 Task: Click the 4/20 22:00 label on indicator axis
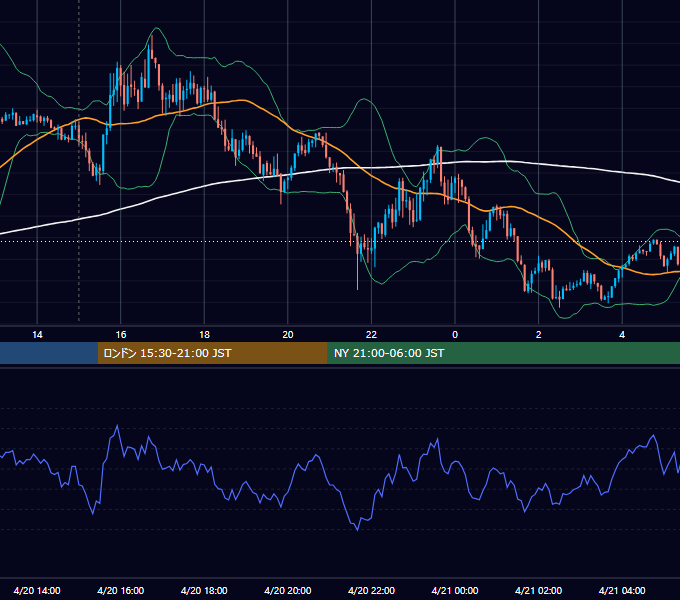click(371, 590)
